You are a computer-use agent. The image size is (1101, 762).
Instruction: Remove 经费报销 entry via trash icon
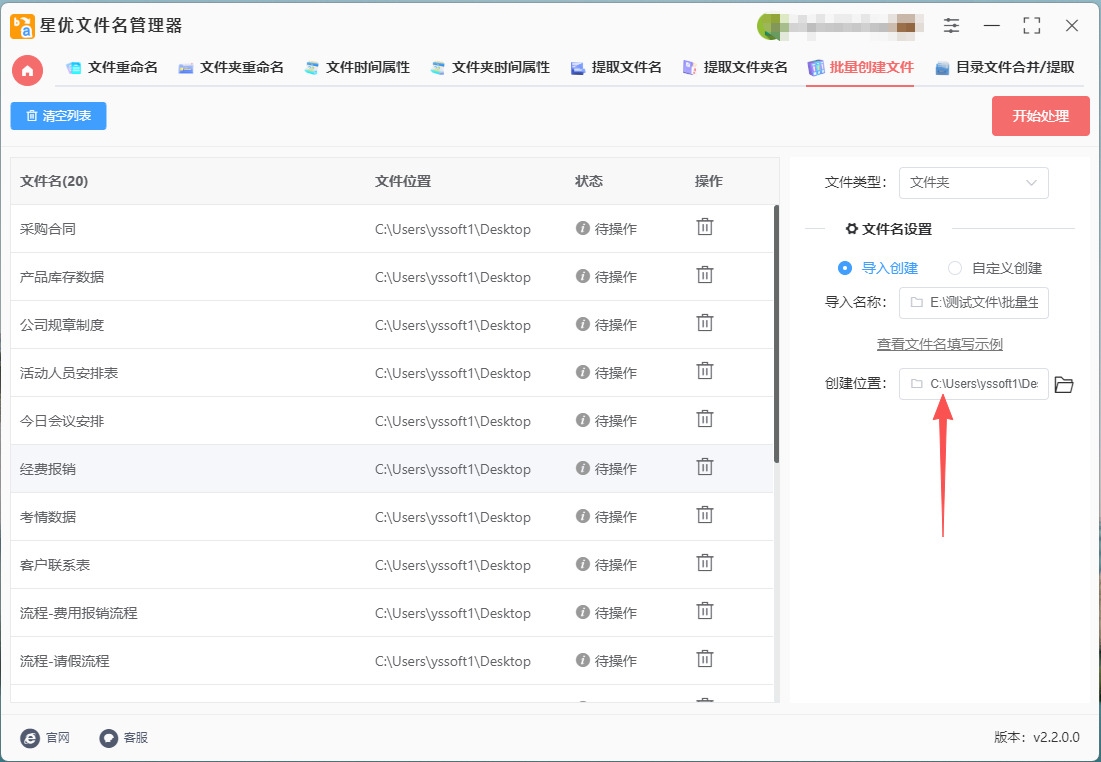coord(705,467)
